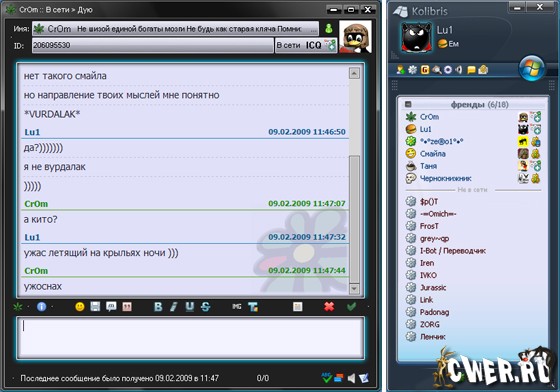
Task: Select offline contact $p()T
Action: pyautogui.click(x=473, y=202)
